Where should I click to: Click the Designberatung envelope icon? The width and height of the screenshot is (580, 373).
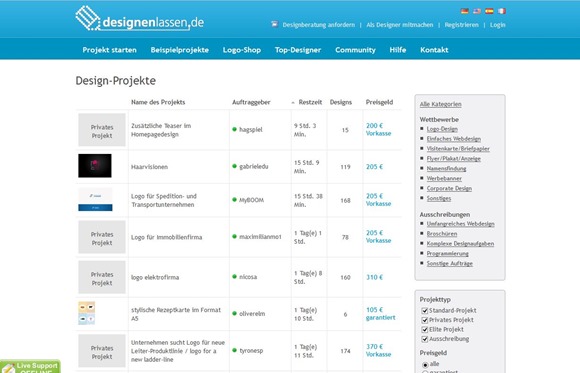point(274,24)
